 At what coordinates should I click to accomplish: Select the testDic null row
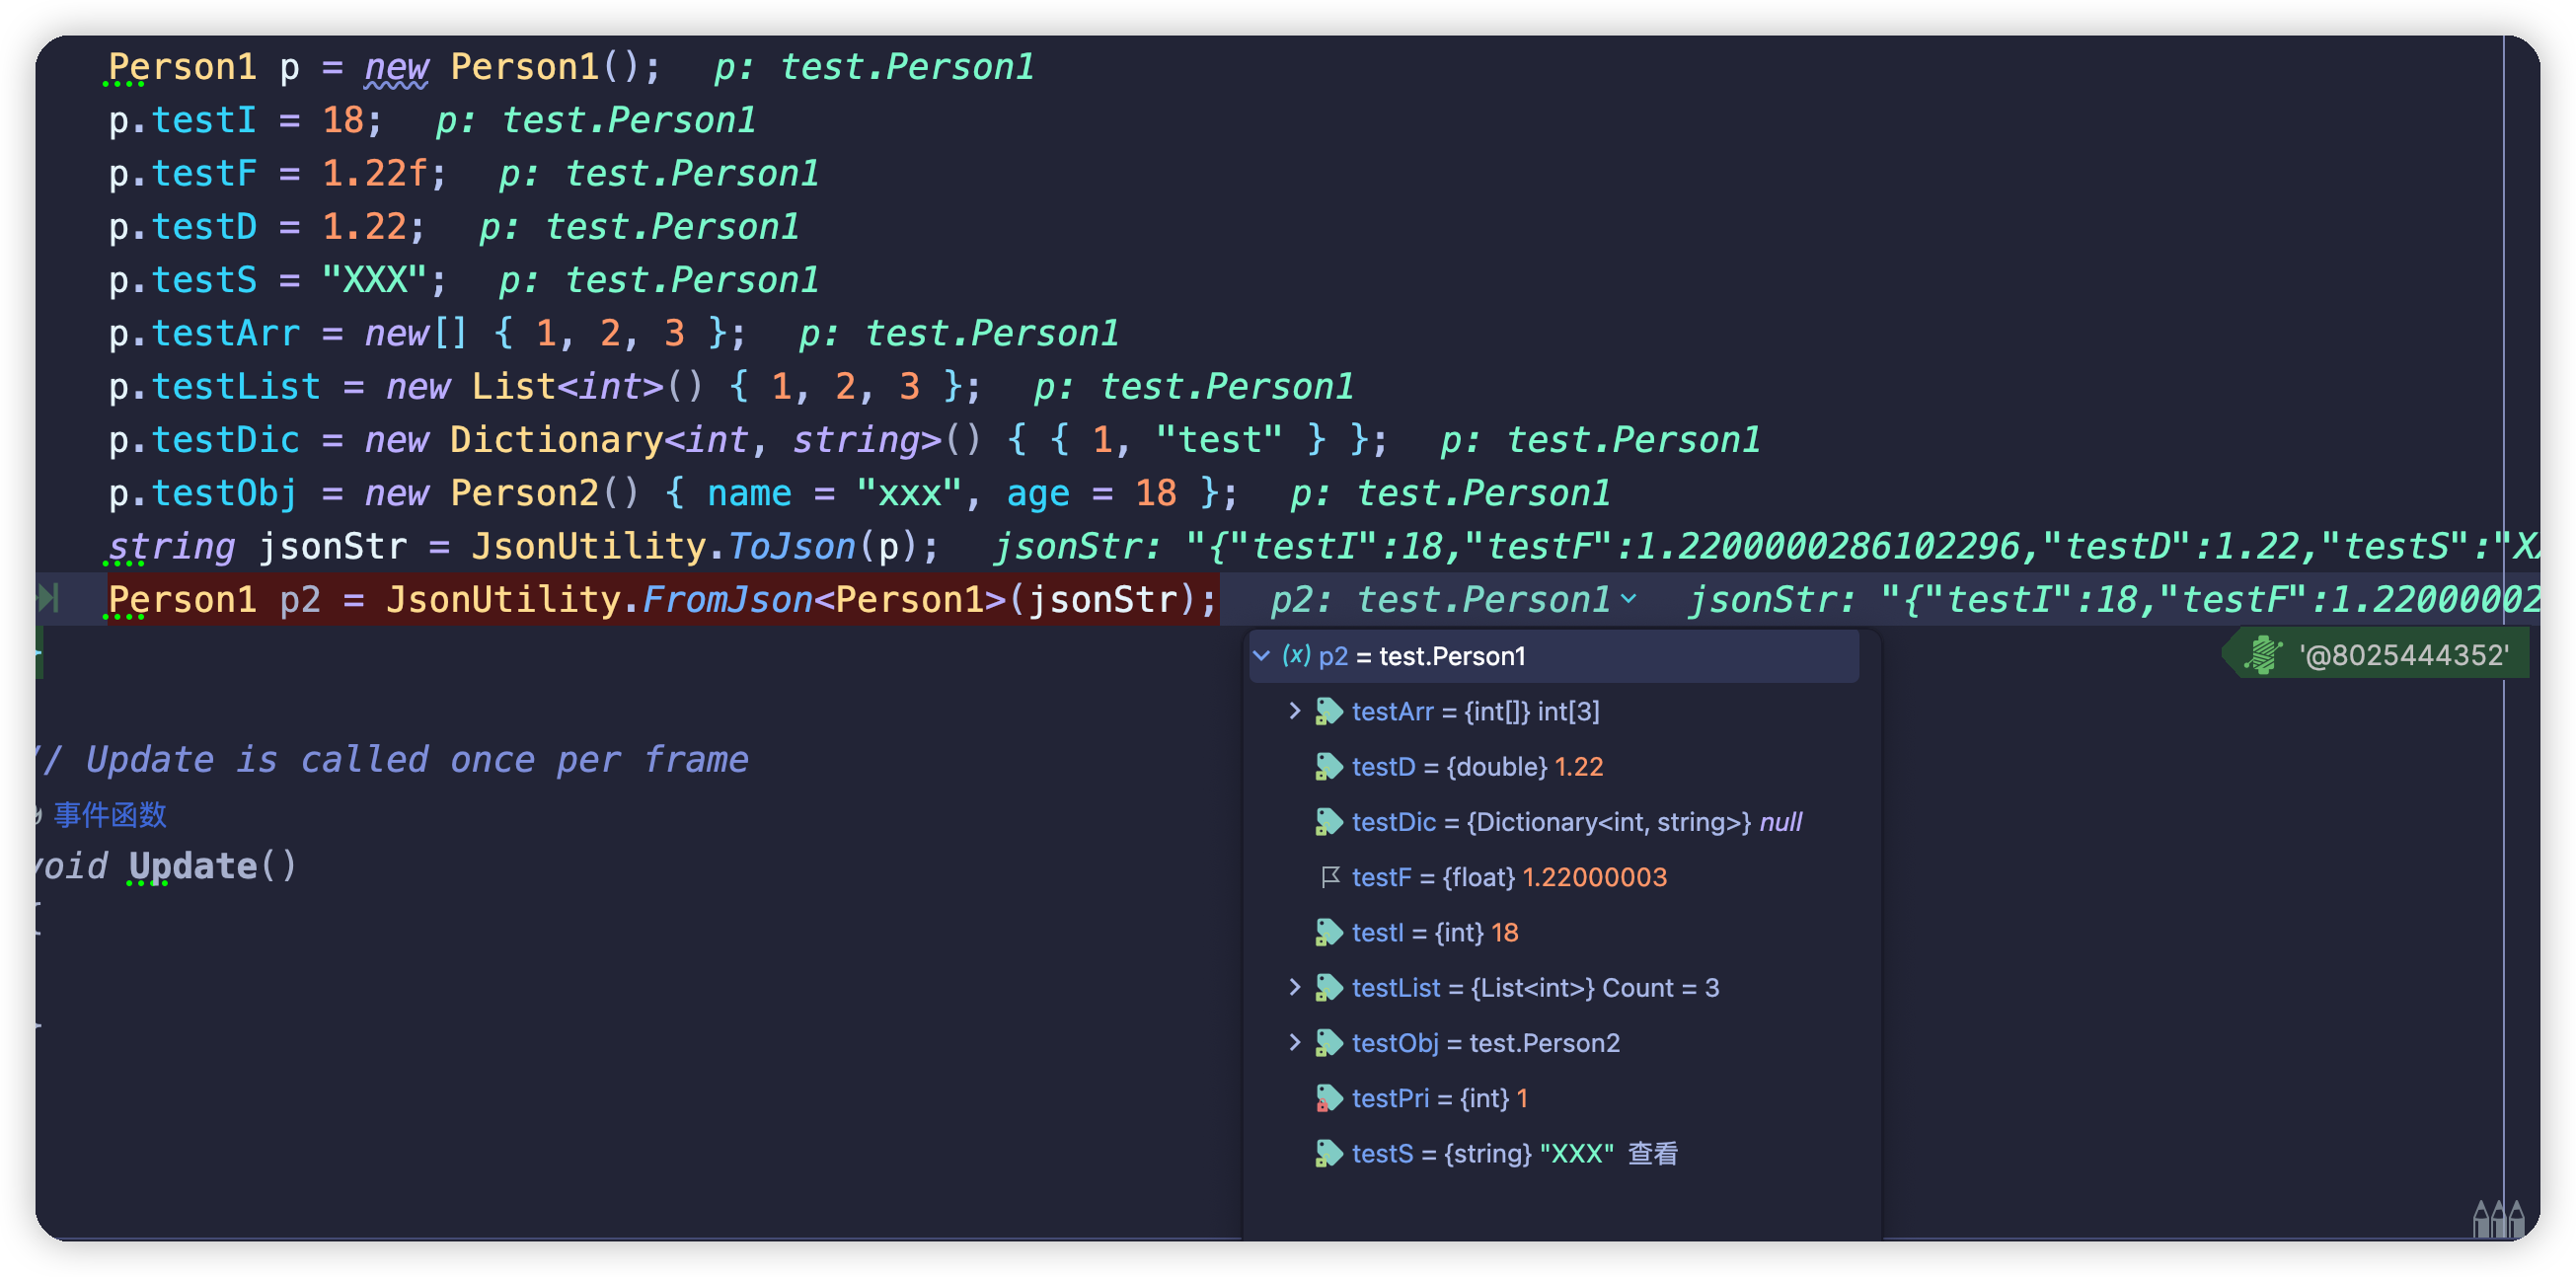coord(1553,822)
